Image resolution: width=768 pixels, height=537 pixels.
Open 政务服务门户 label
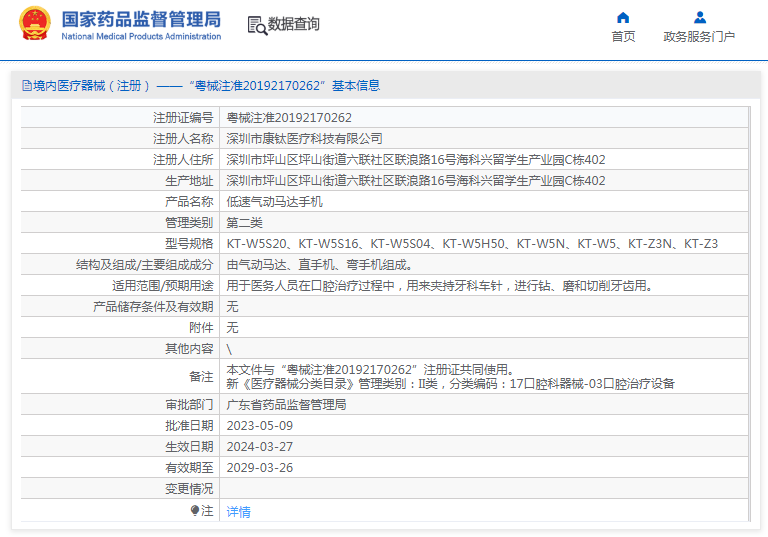pyautogui.click(x=699, y=37)
